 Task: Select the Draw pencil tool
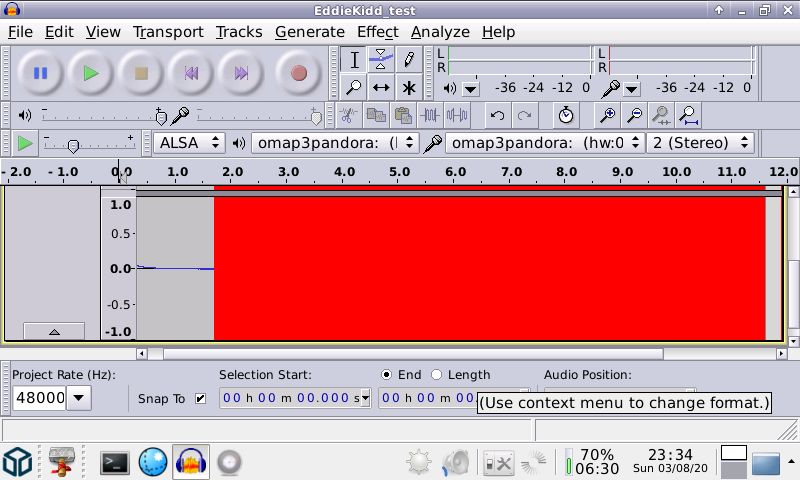pos(408,60)
